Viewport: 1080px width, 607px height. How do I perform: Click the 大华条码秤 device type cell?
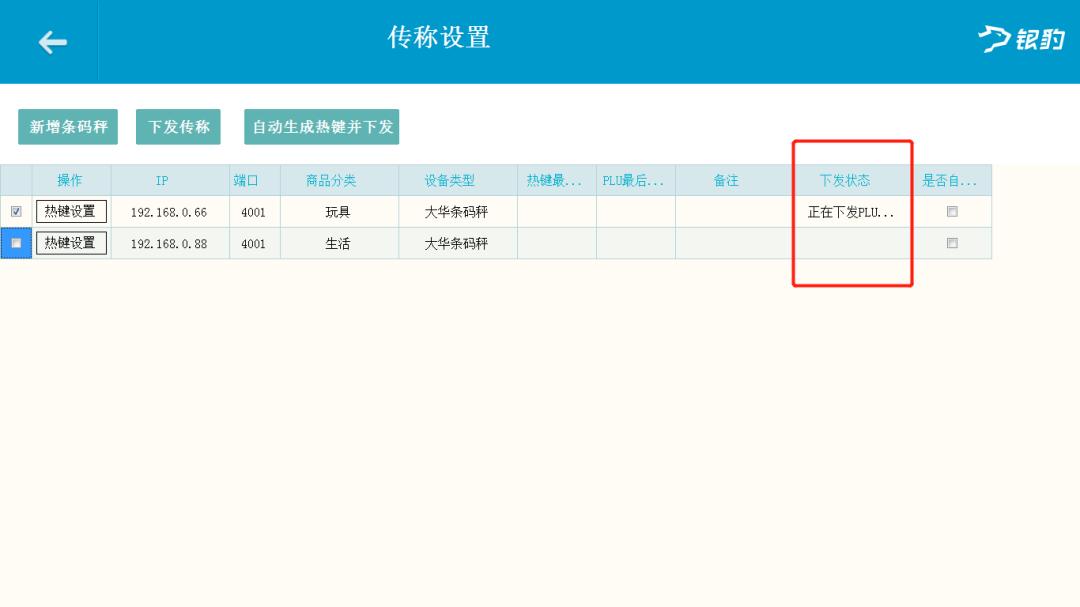(457, 211)
